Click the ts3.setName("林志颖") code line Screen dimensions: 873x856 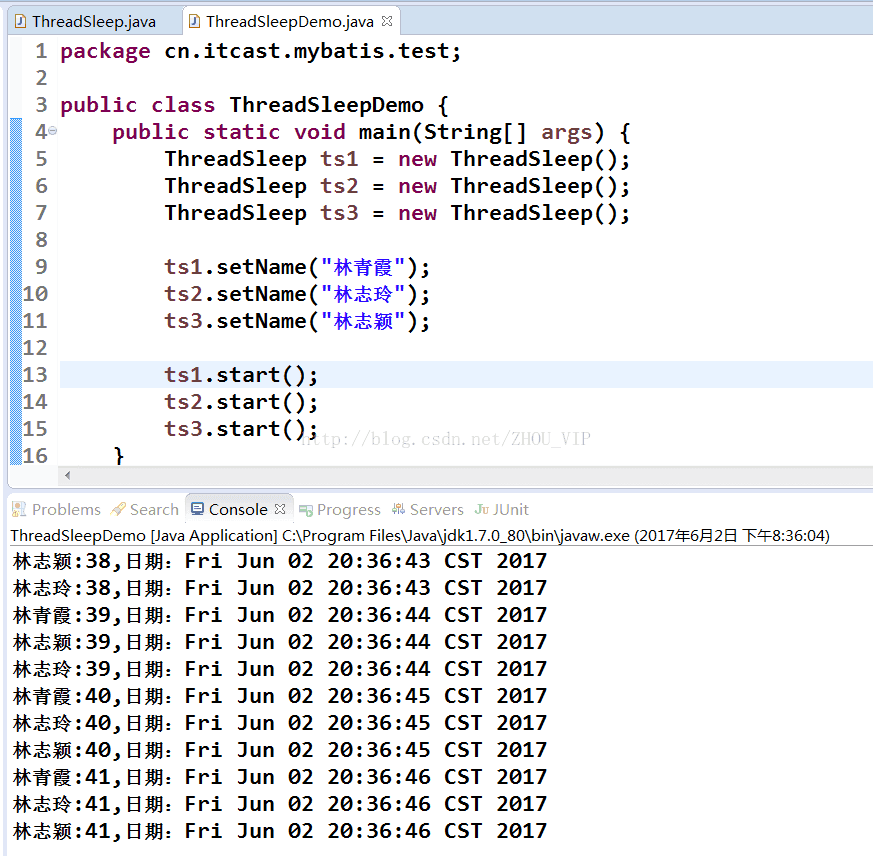pos(297,321)
